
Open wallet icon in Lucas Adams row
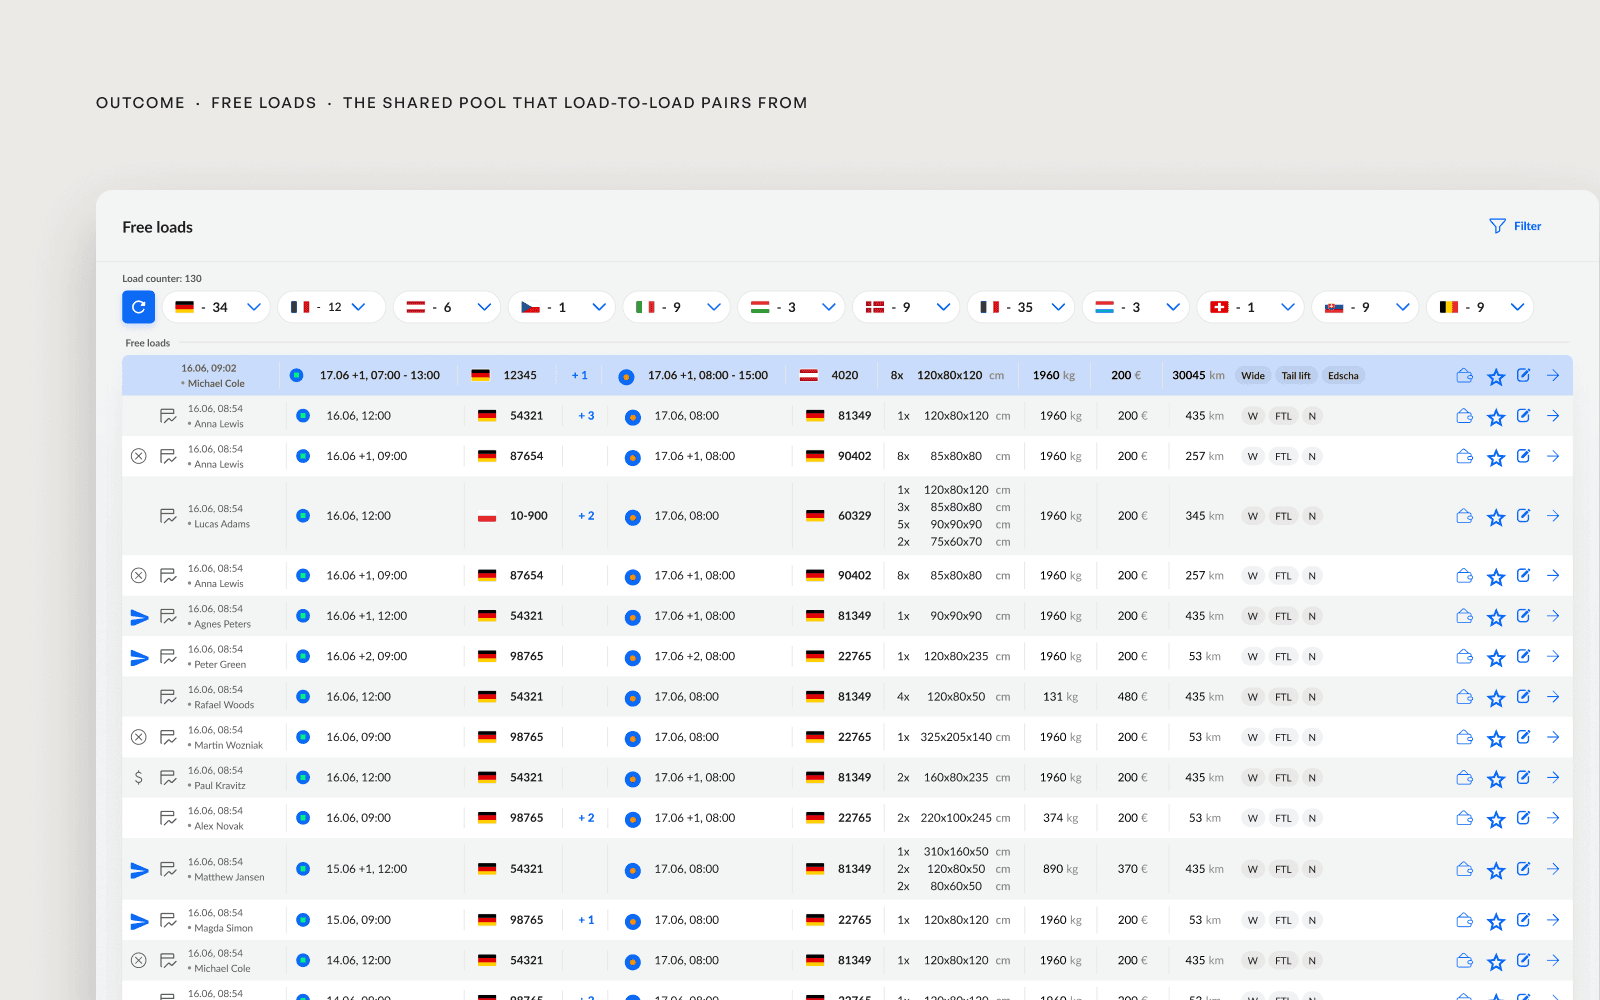tap(1465, 516)
